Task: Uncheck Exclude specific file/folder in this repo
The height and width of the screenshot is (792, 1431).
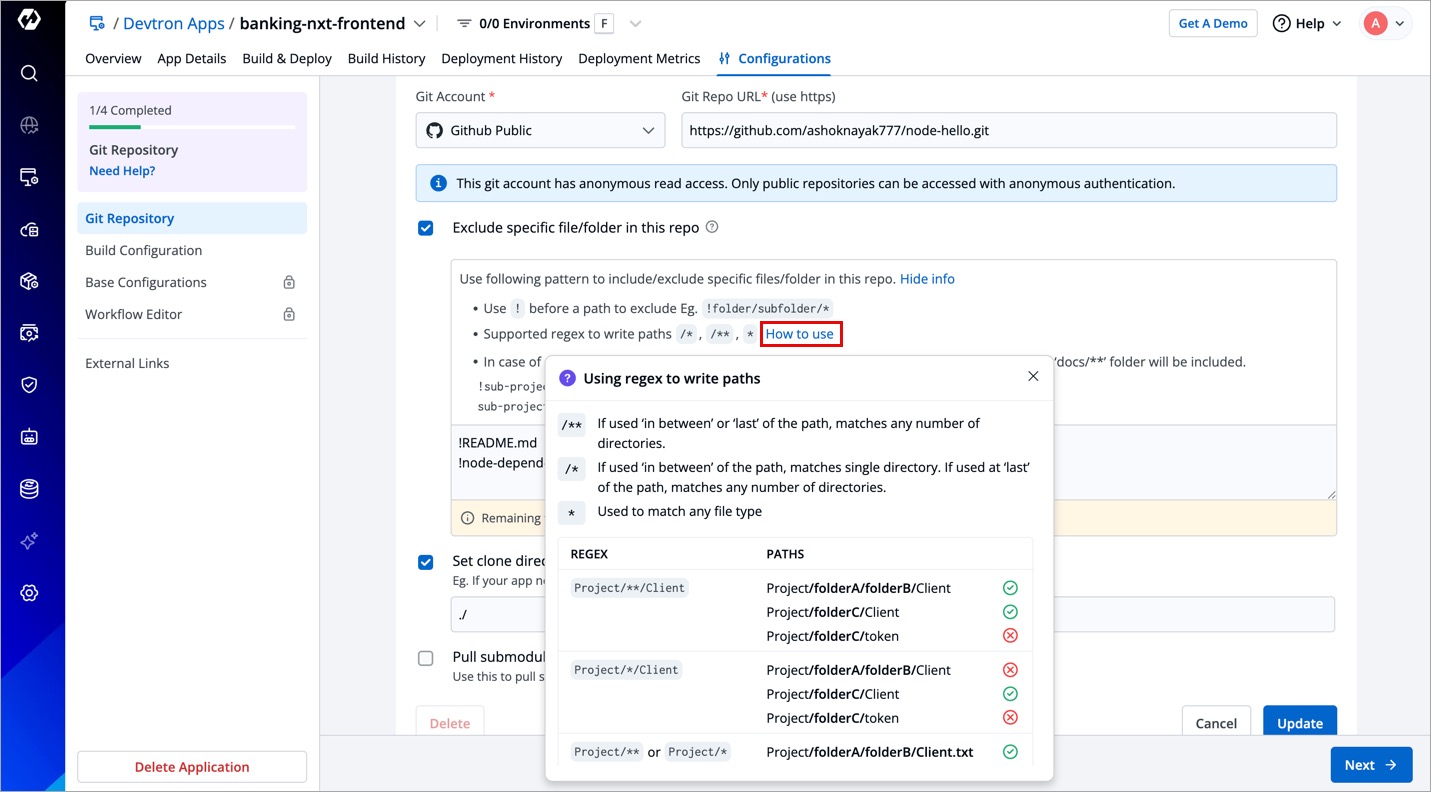Action: point(426,228)
